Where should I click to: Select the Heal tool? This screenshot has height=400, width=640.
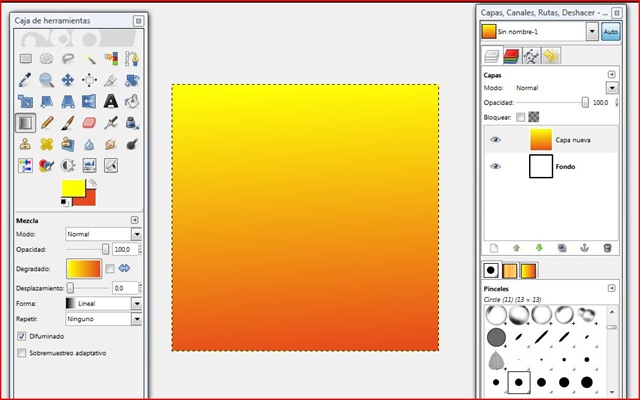(47, 144)
